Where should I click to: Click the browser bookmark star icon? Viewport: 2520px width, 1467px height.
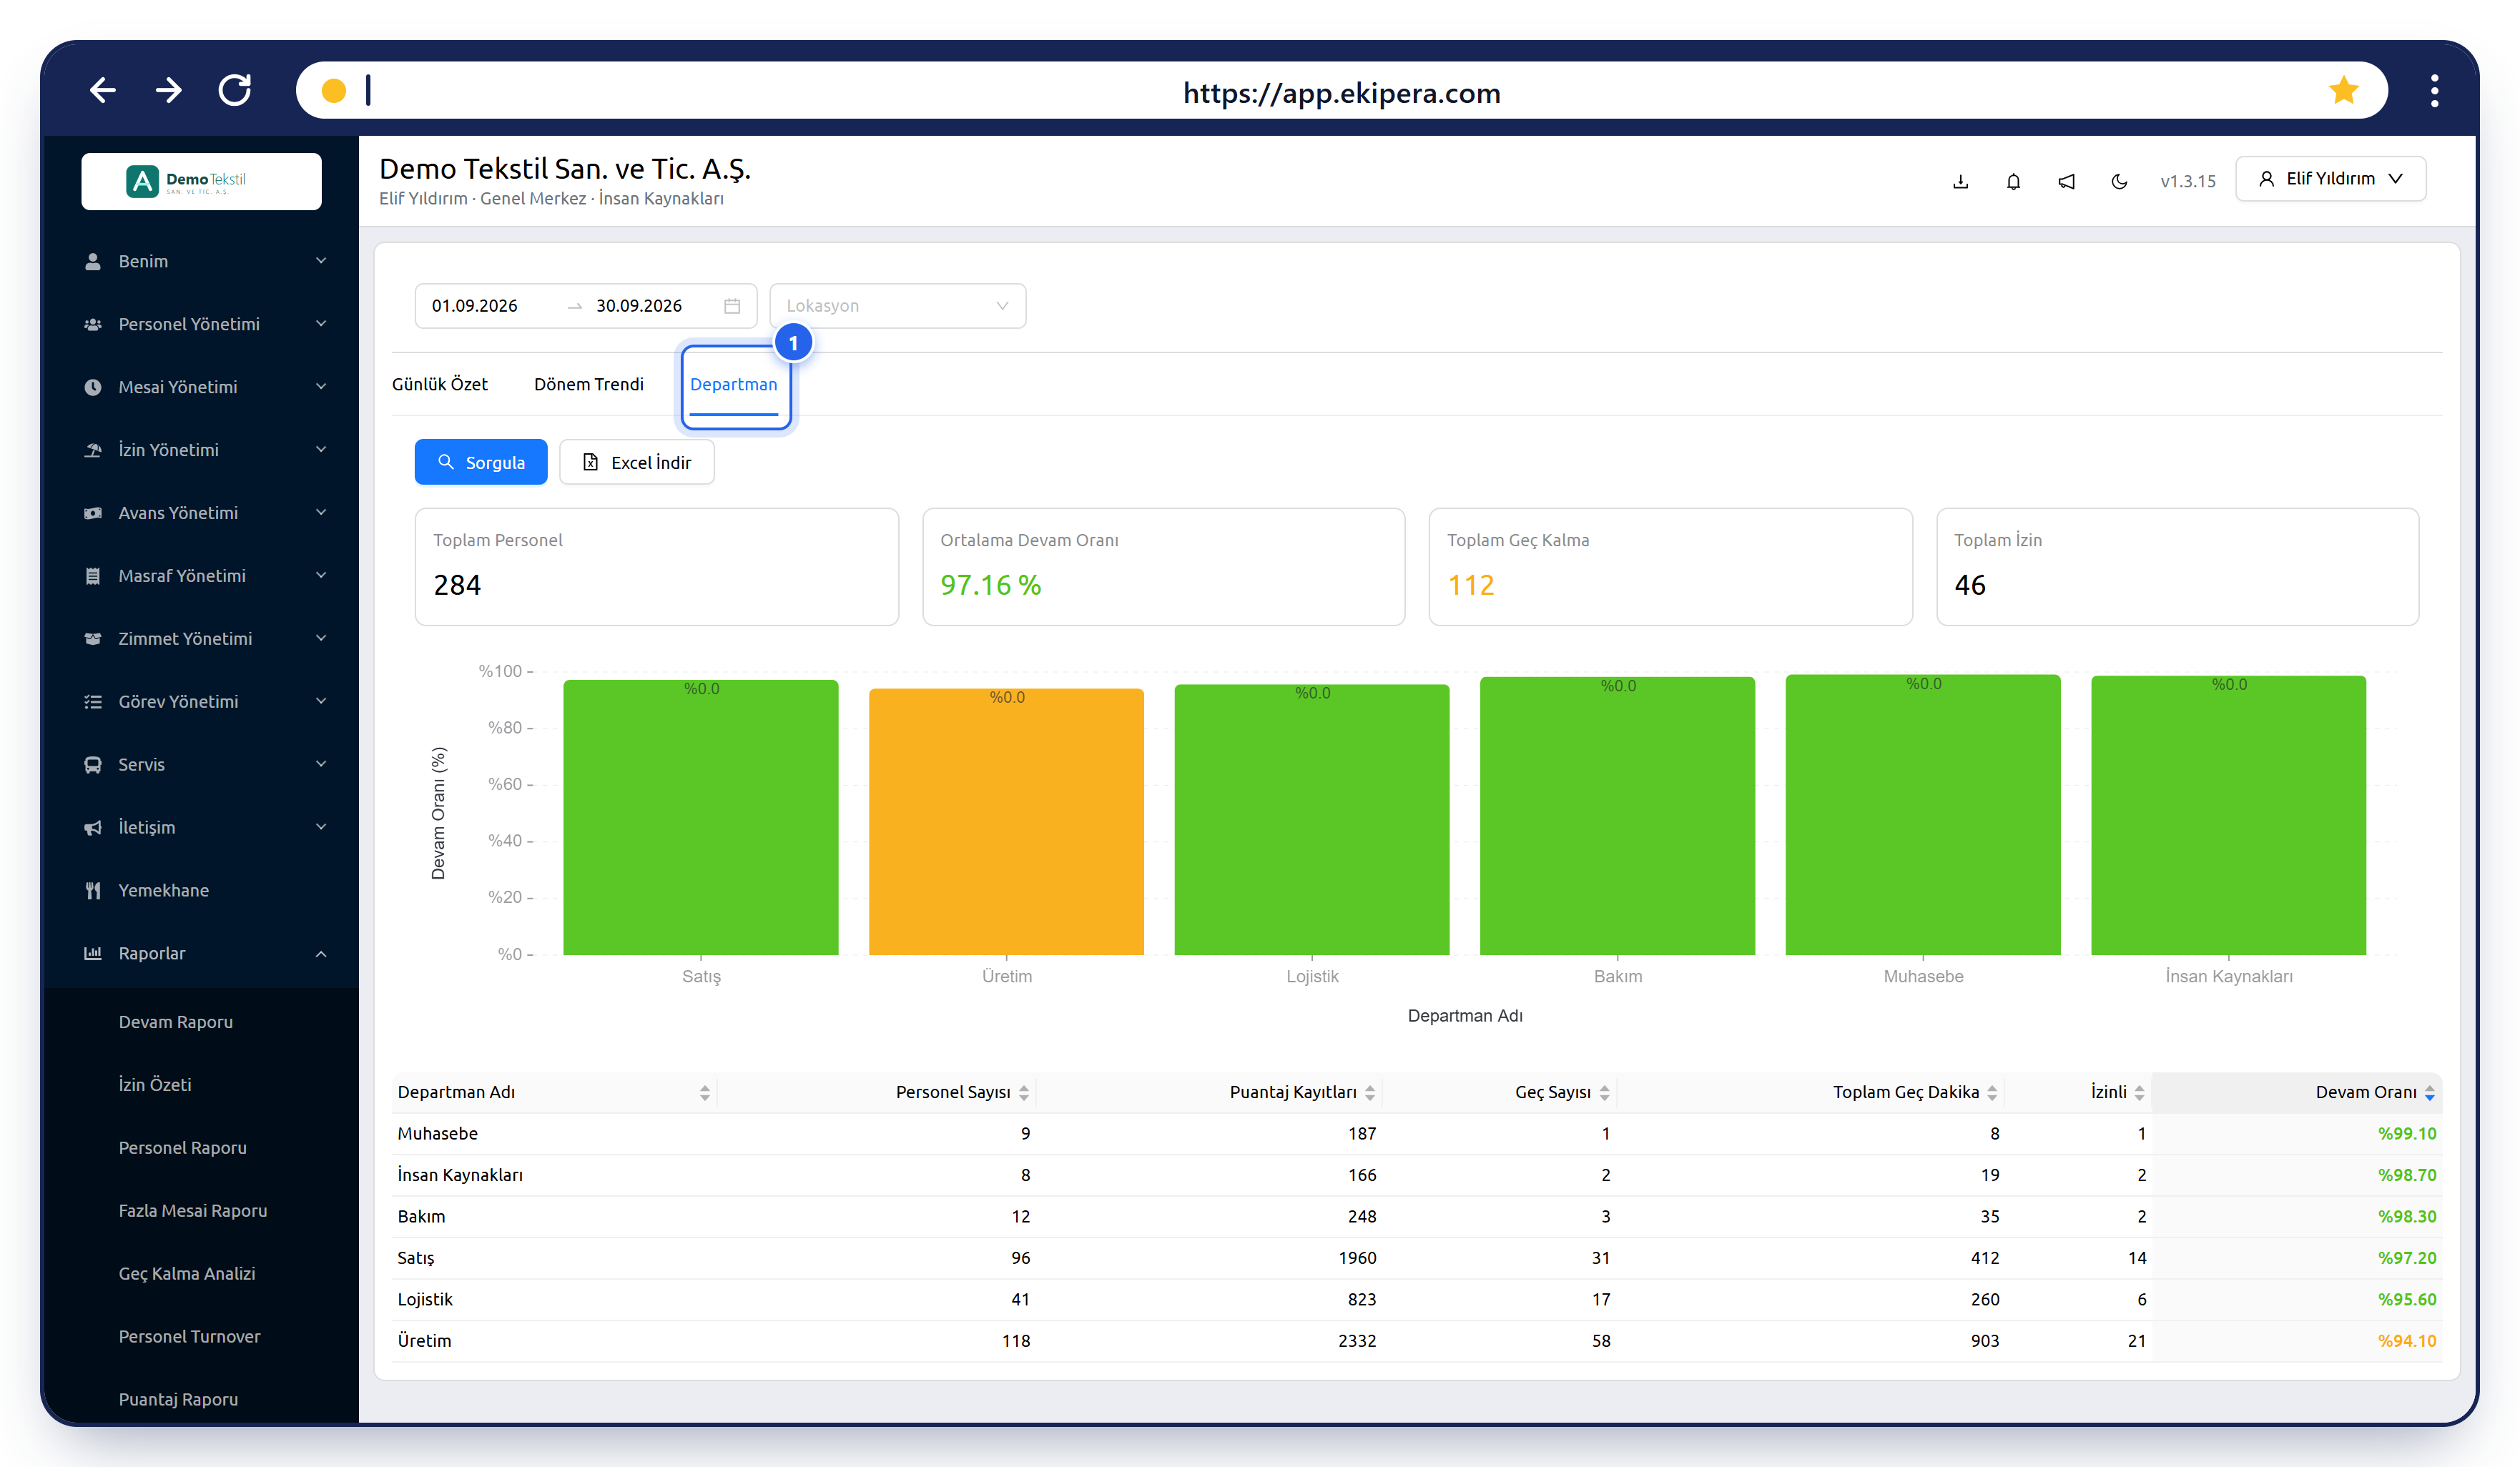(2343, 91)
